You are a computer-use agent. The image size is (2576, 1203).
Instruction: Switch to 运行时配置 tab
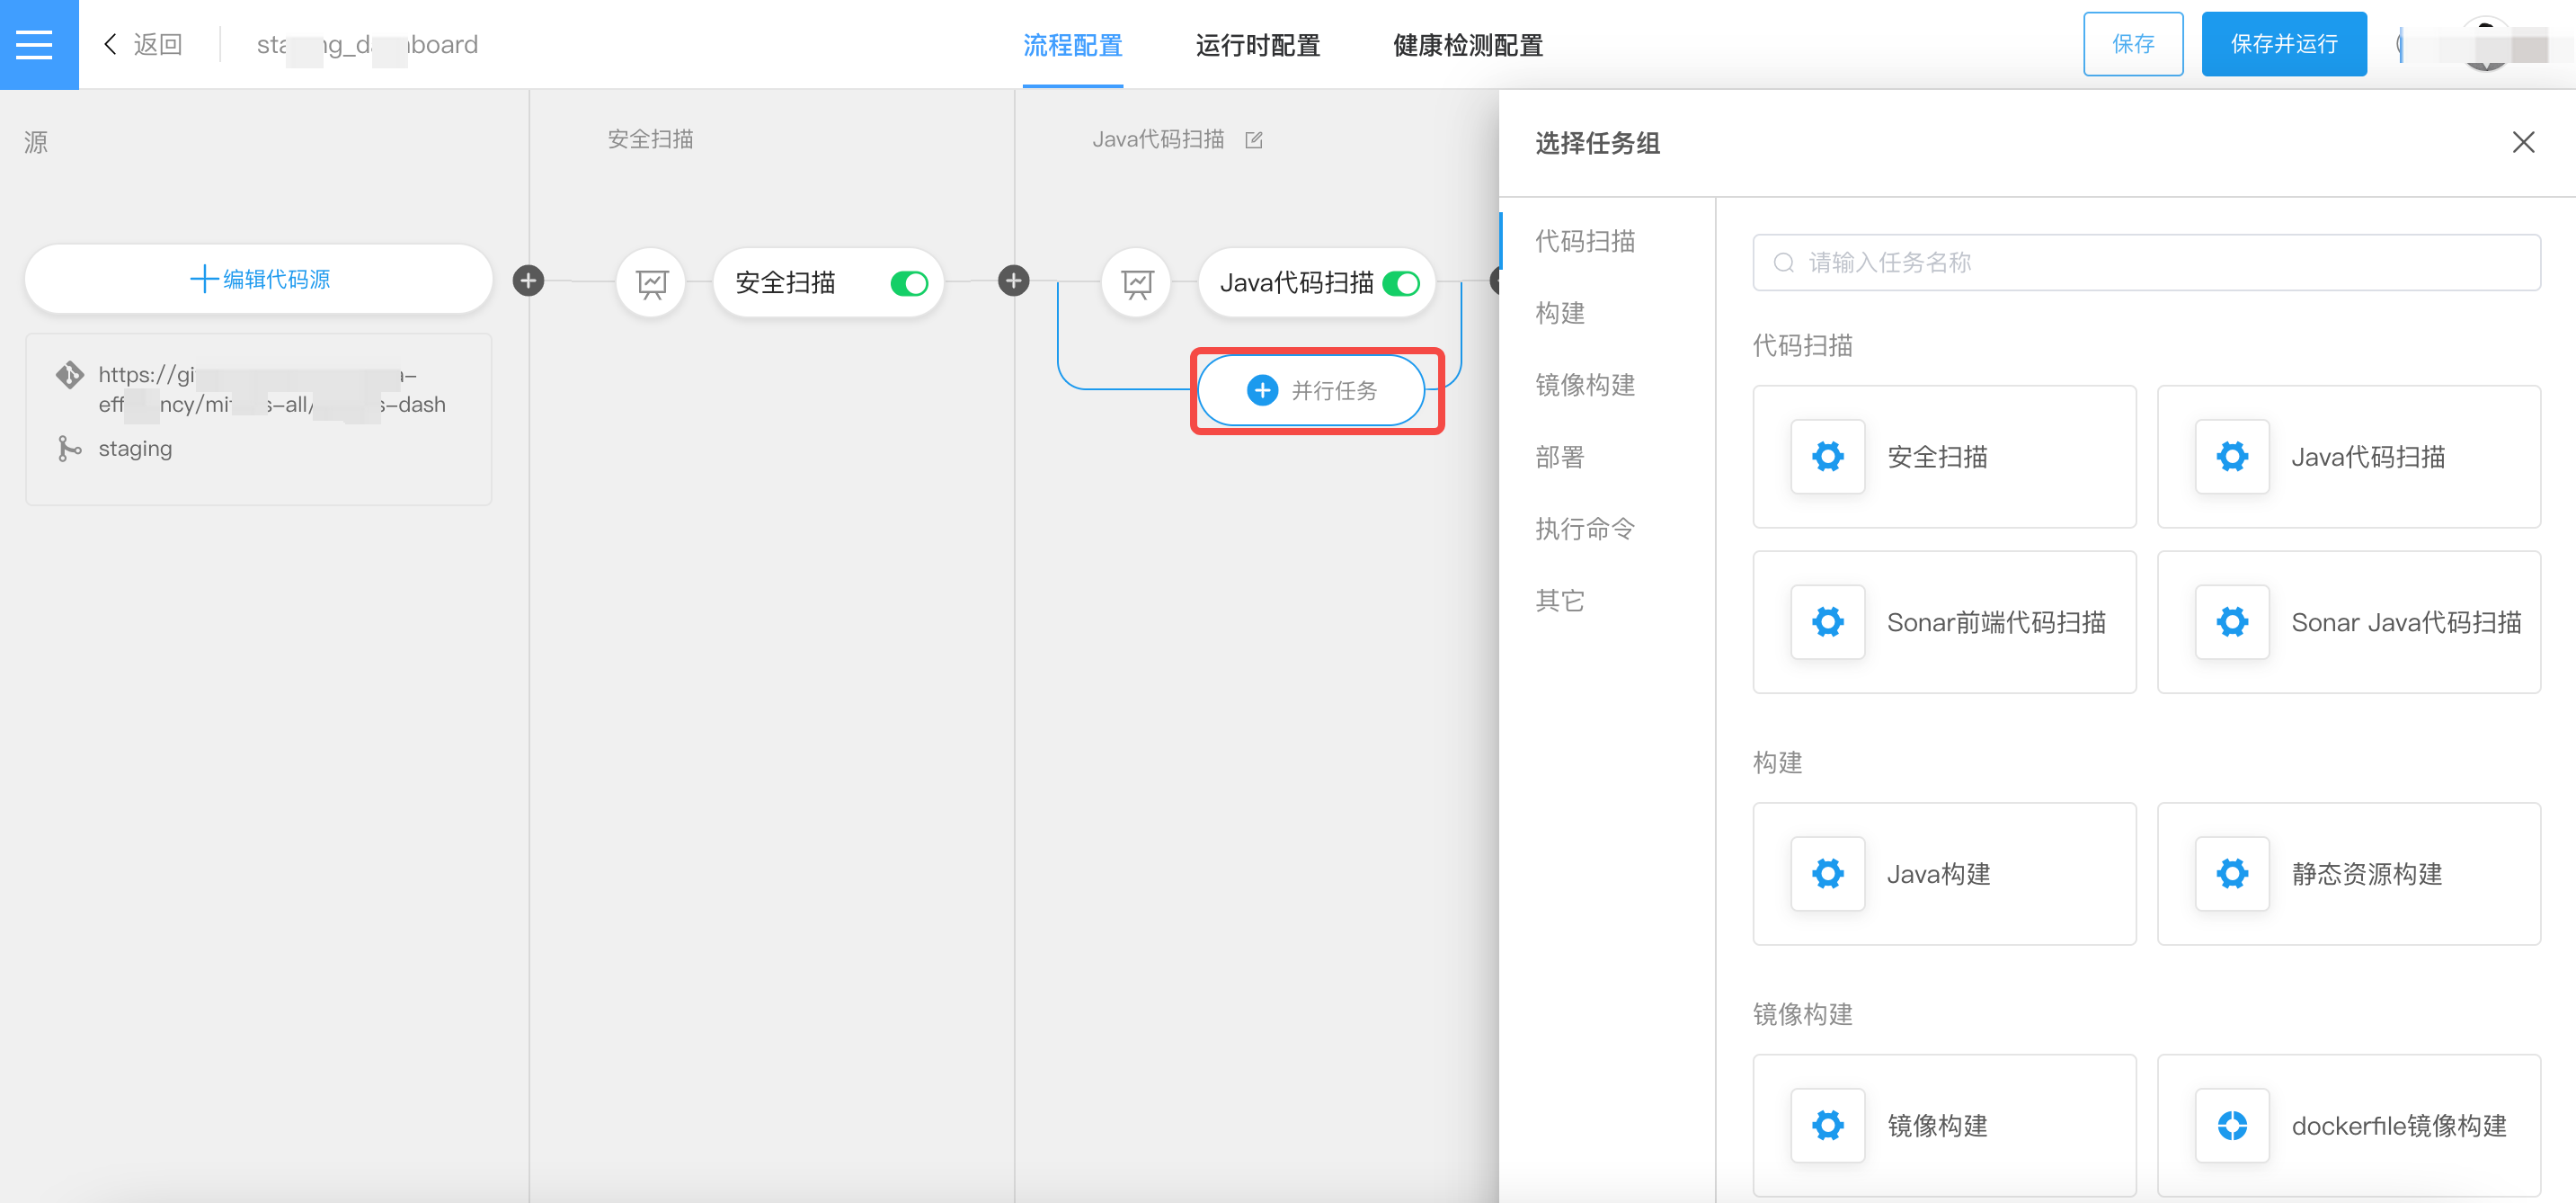[1257, 45]
